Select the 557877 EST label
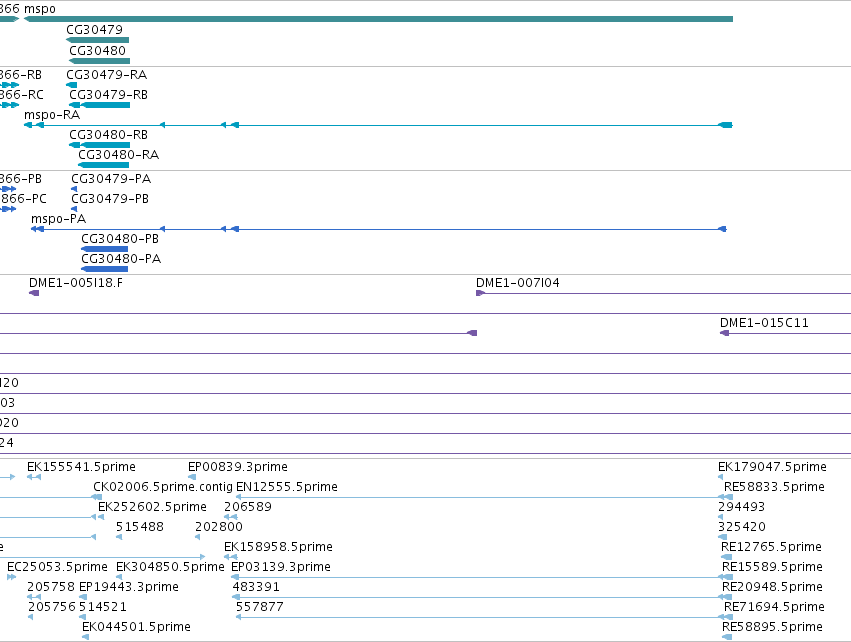The image size is (851, 642). (x=259, y=607)
